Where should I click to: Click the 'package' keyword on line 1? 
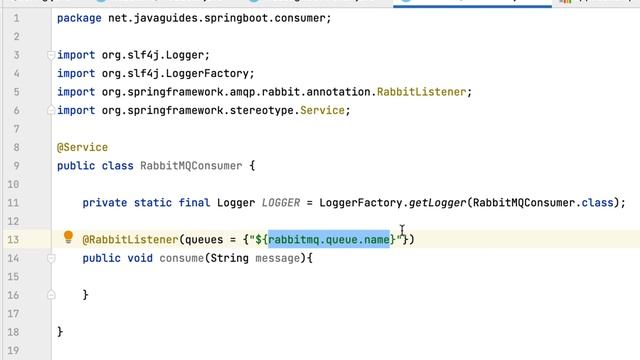(79, 18)
